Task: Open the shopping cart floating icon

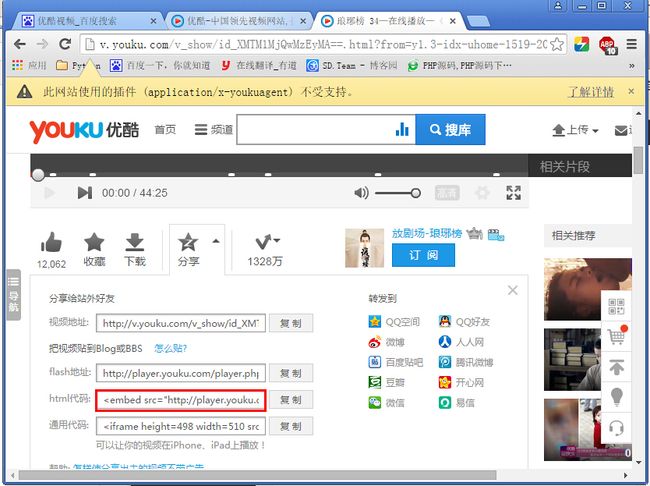Action: click(616, 336)
